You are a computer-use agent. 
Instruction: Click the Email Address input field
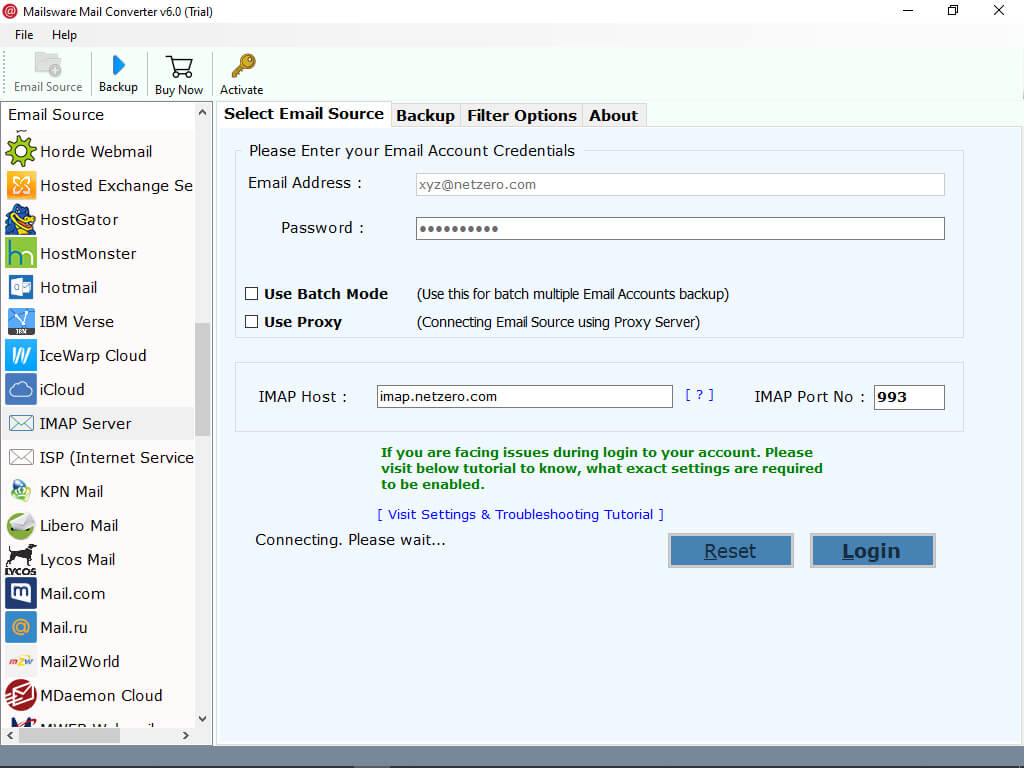tap(680, 184)
